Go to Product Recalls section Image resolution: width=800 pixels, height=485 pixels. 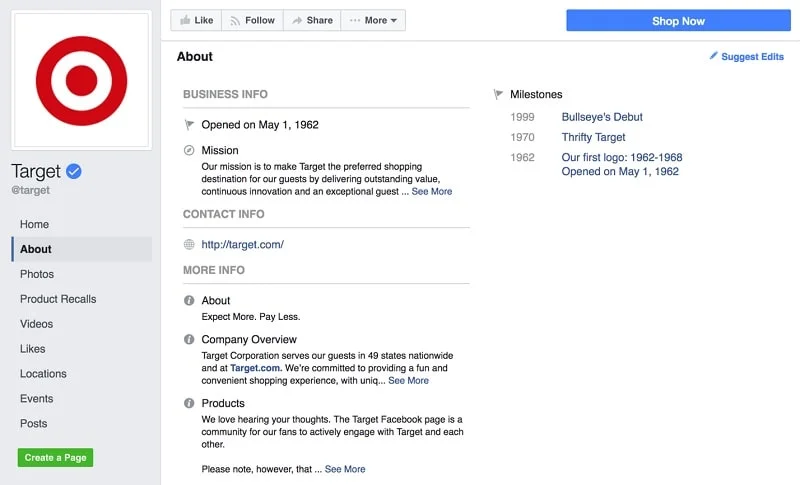point(58,299)
